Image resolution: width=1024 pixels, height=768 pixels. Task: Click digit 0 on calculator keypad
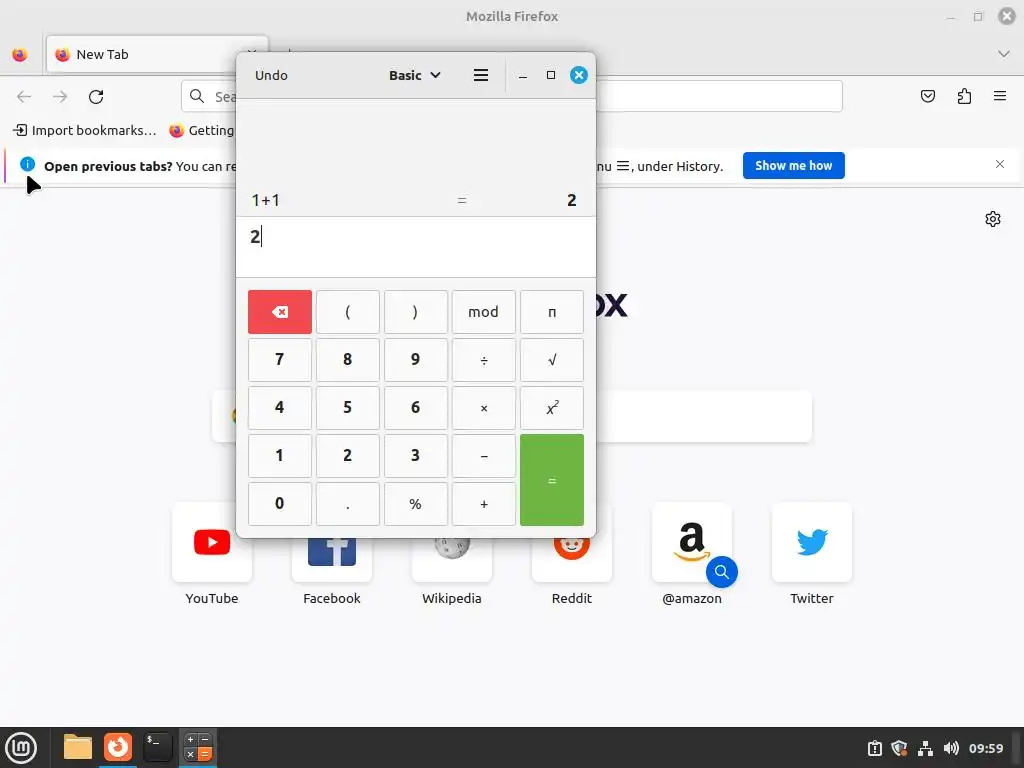coord(280,504)
